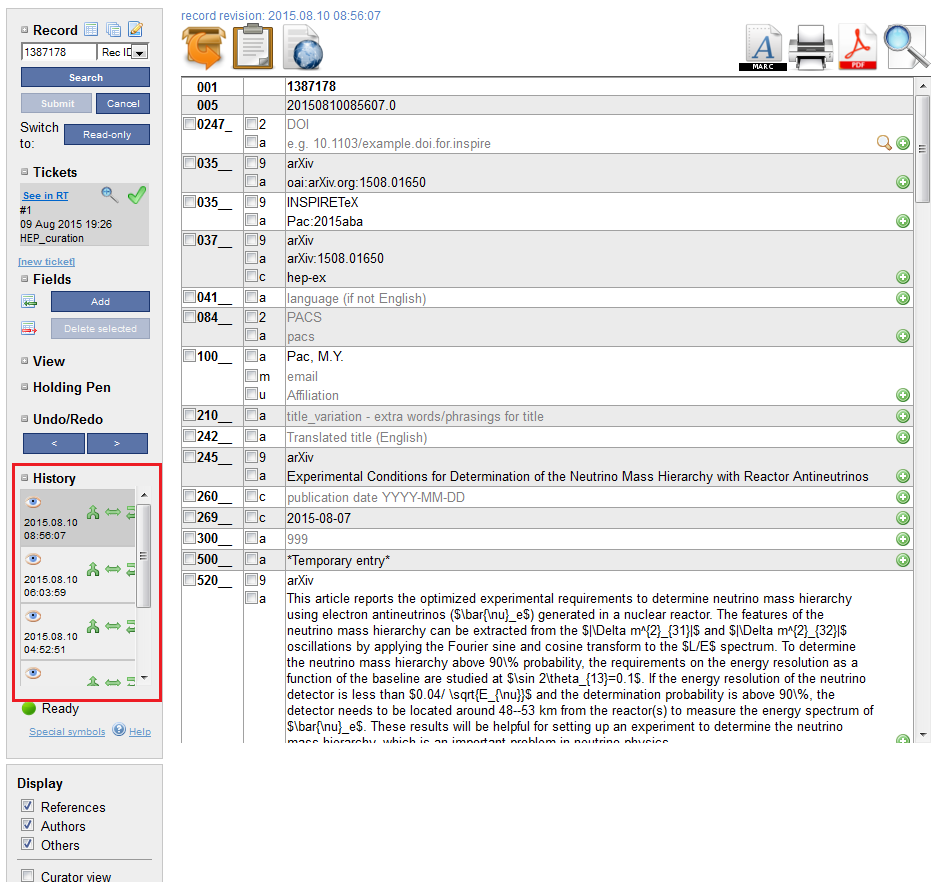Open the MARC view of the record
This screenshot has height=882, width=941.
click(762, 46)
